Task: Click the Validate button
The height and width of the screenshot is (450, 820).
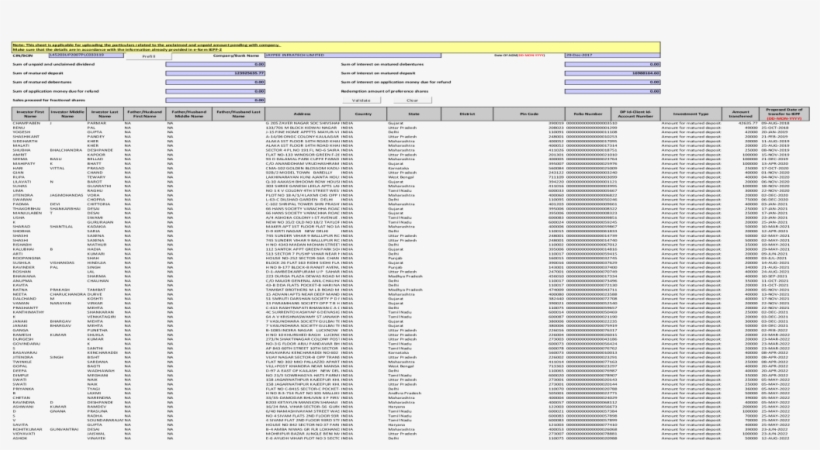Action: [x=361, y=100]
